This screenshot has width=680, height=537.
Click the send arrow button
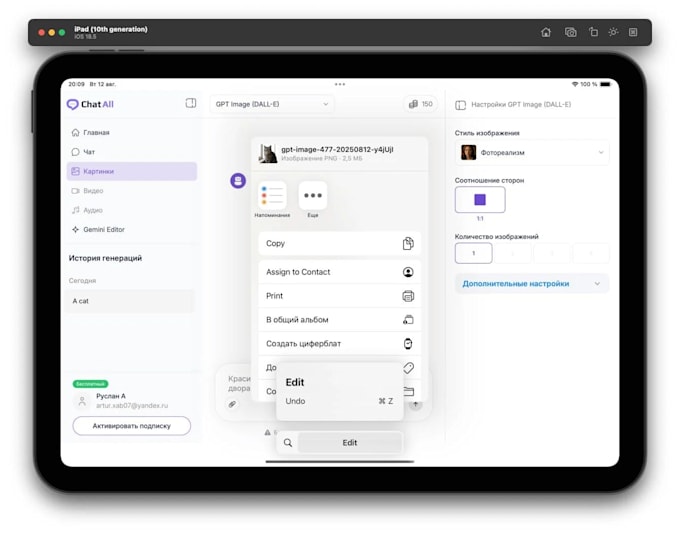coord(415,405)
